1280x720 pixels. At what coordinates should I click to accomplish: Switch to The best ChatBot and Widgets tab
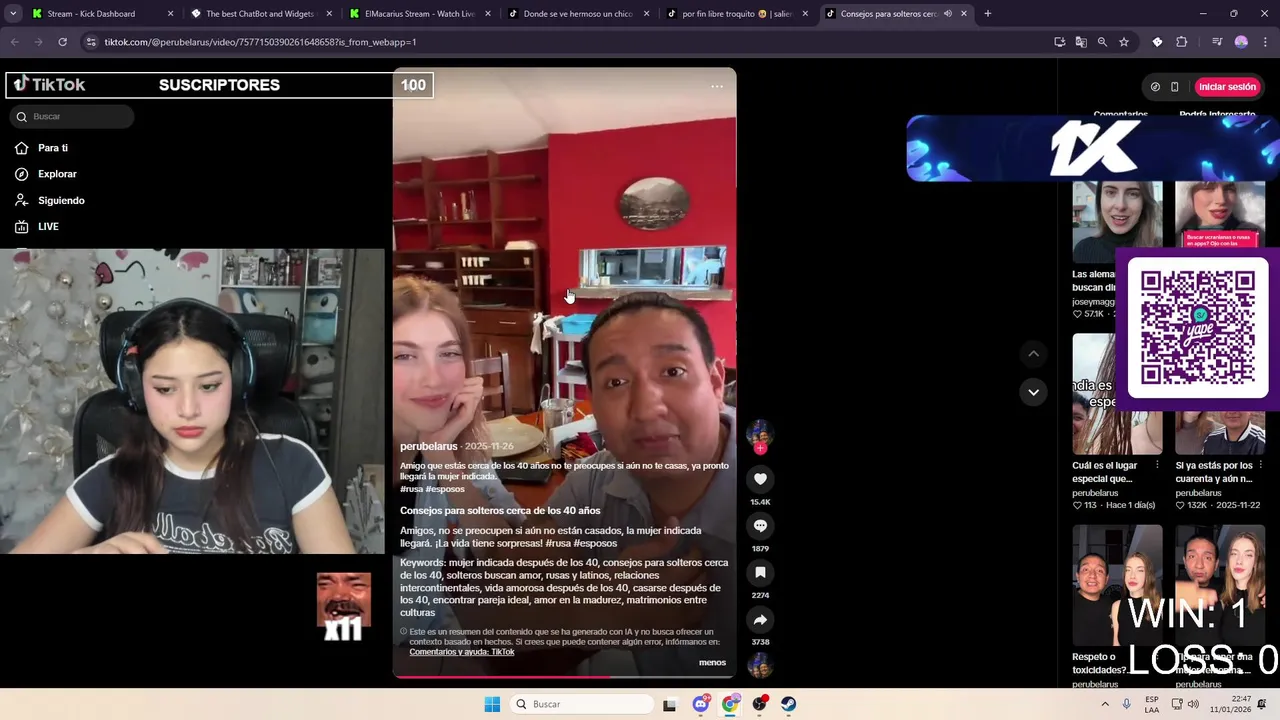pyautogui.click(x=260, y=14)
